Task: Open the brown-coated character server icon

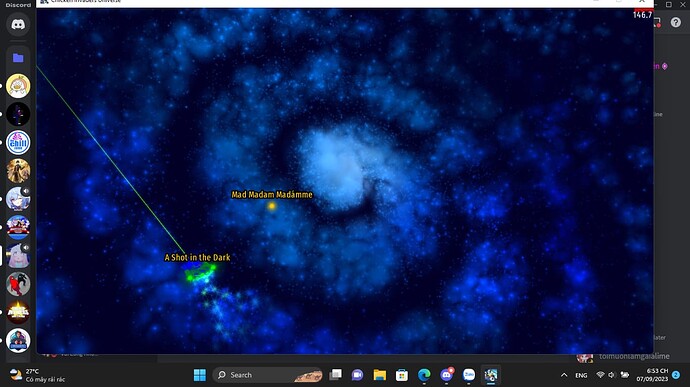Action: point(18,171)
